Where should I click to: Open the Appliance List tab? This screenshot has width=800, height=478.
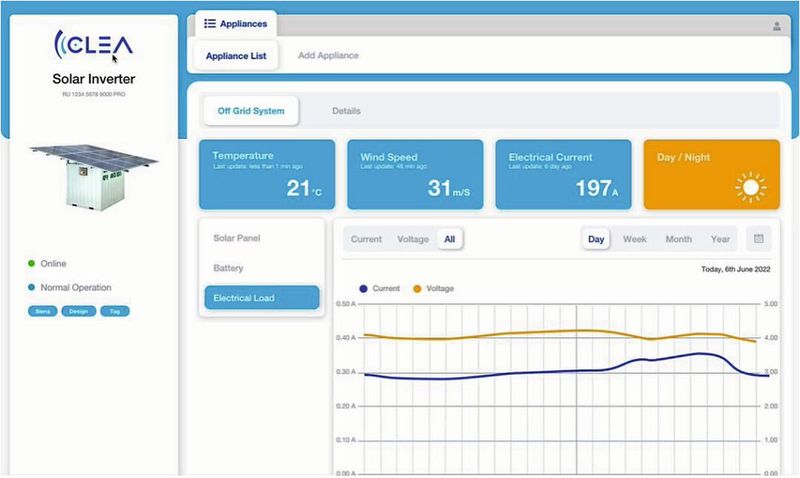pos(236,56)
